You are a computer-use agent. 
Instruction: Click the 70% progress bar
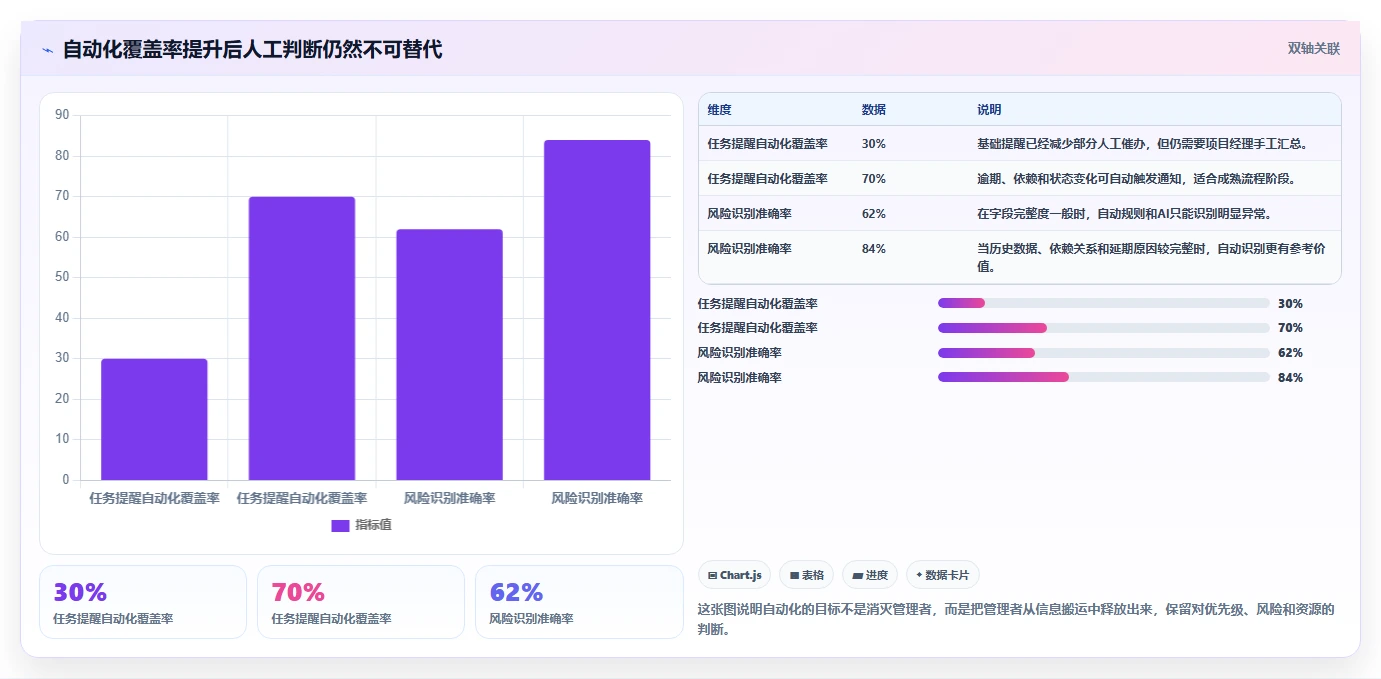1104,328
